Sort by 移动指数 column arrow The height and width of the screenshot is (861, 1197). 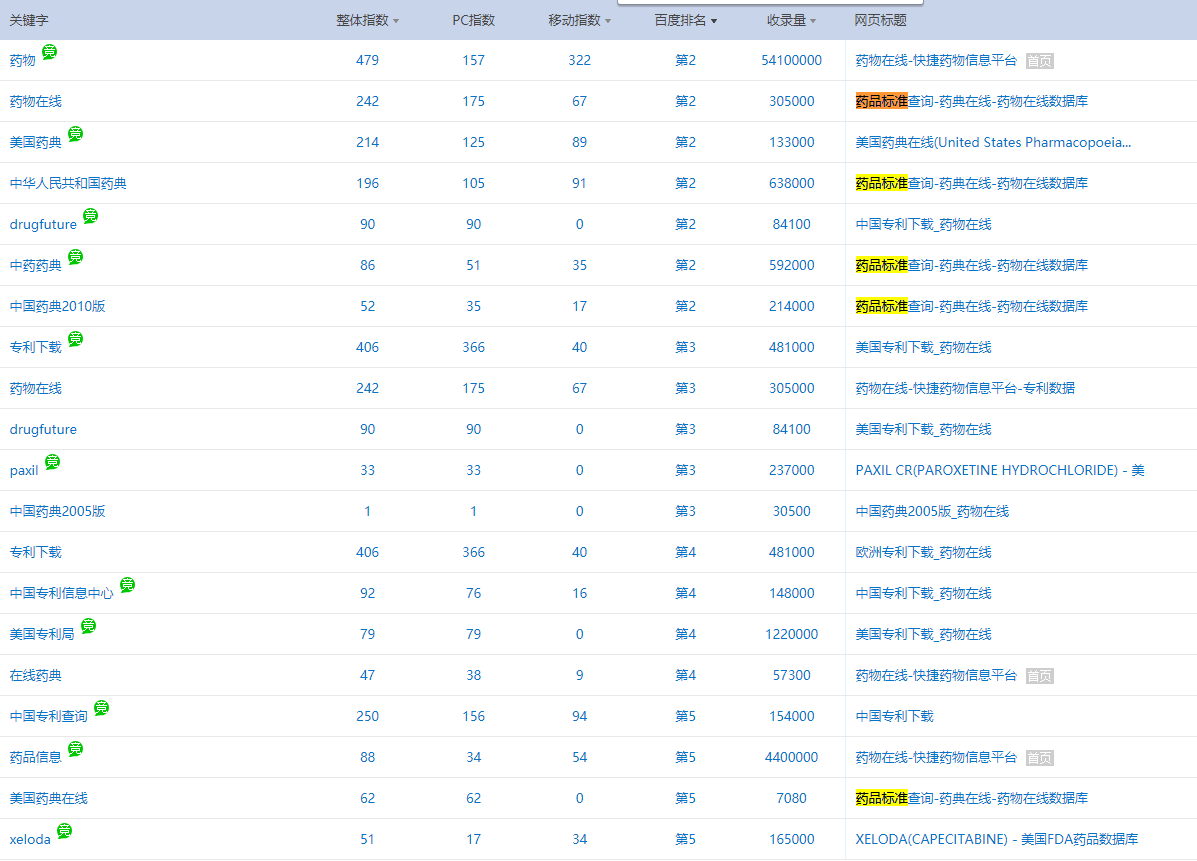[x=608, y=21]
